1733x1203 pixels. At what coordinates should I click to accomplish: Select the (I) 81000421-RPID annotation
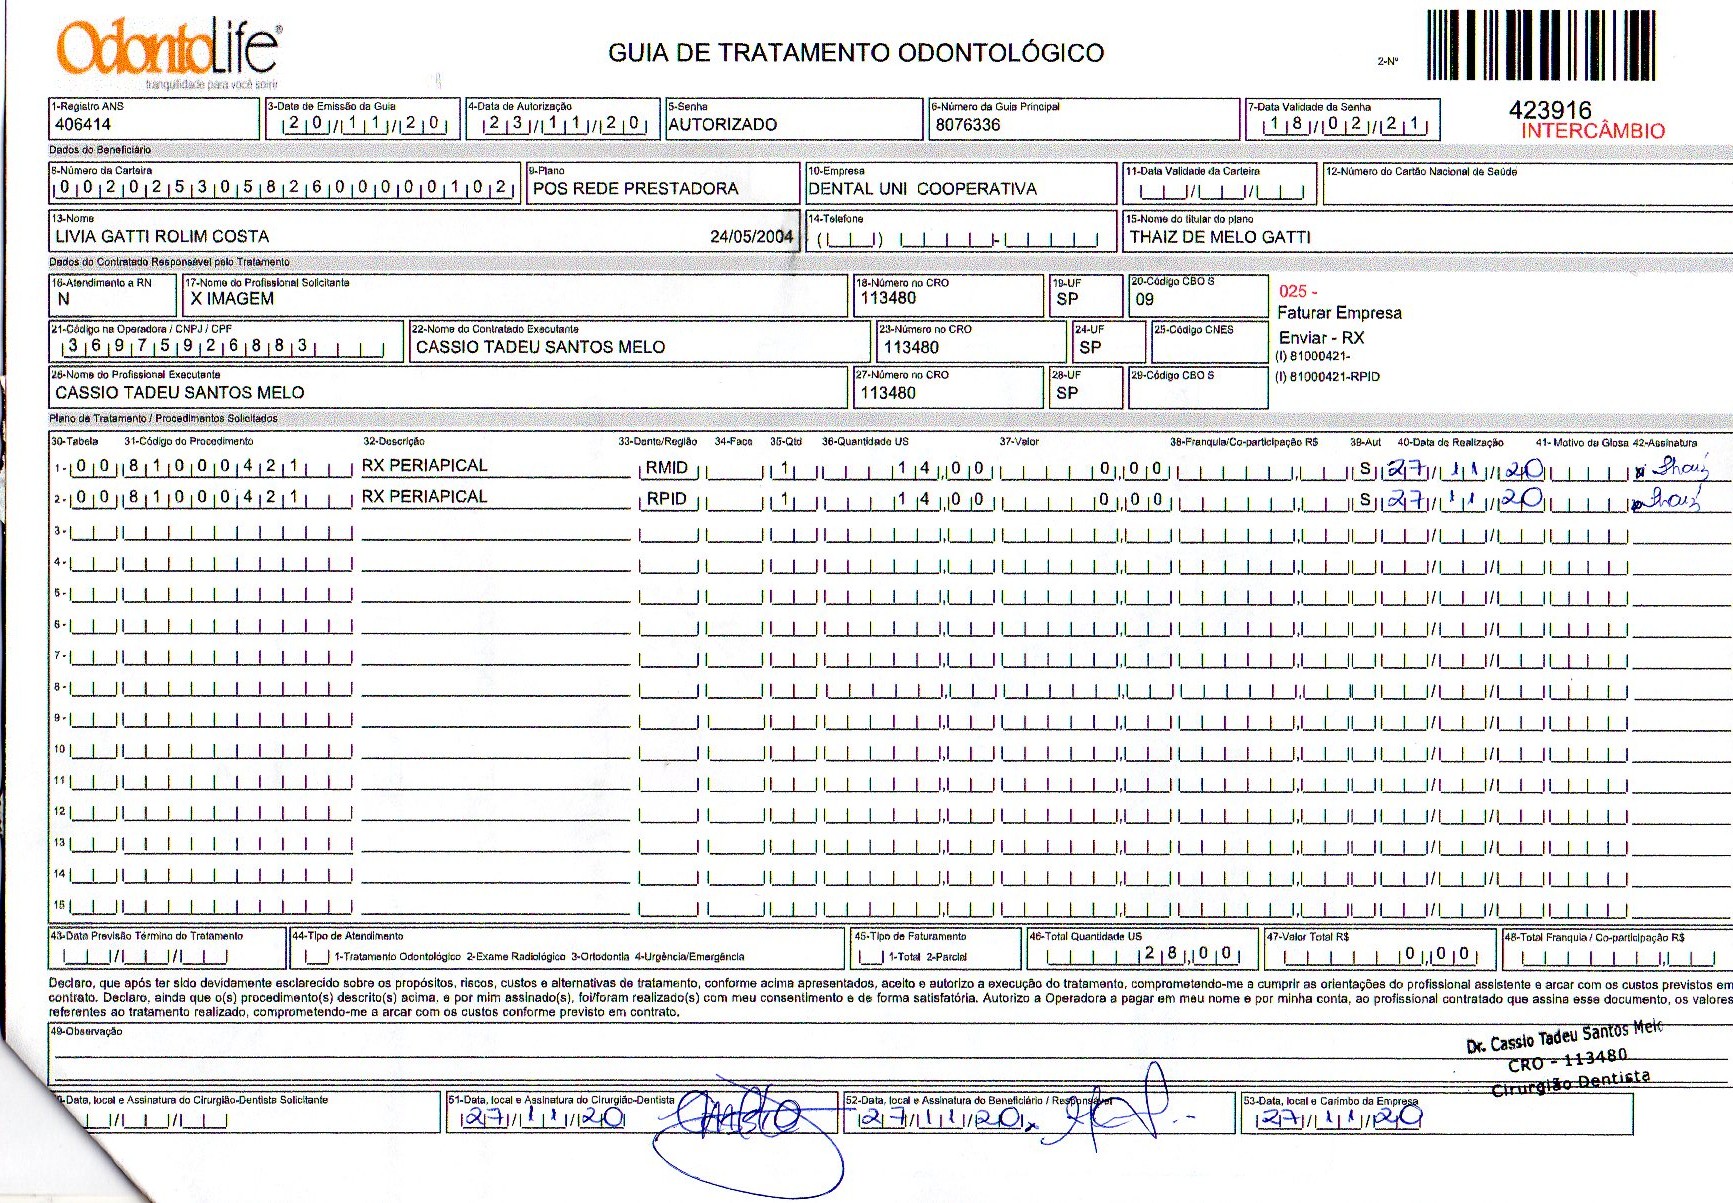pos(1327,377)
